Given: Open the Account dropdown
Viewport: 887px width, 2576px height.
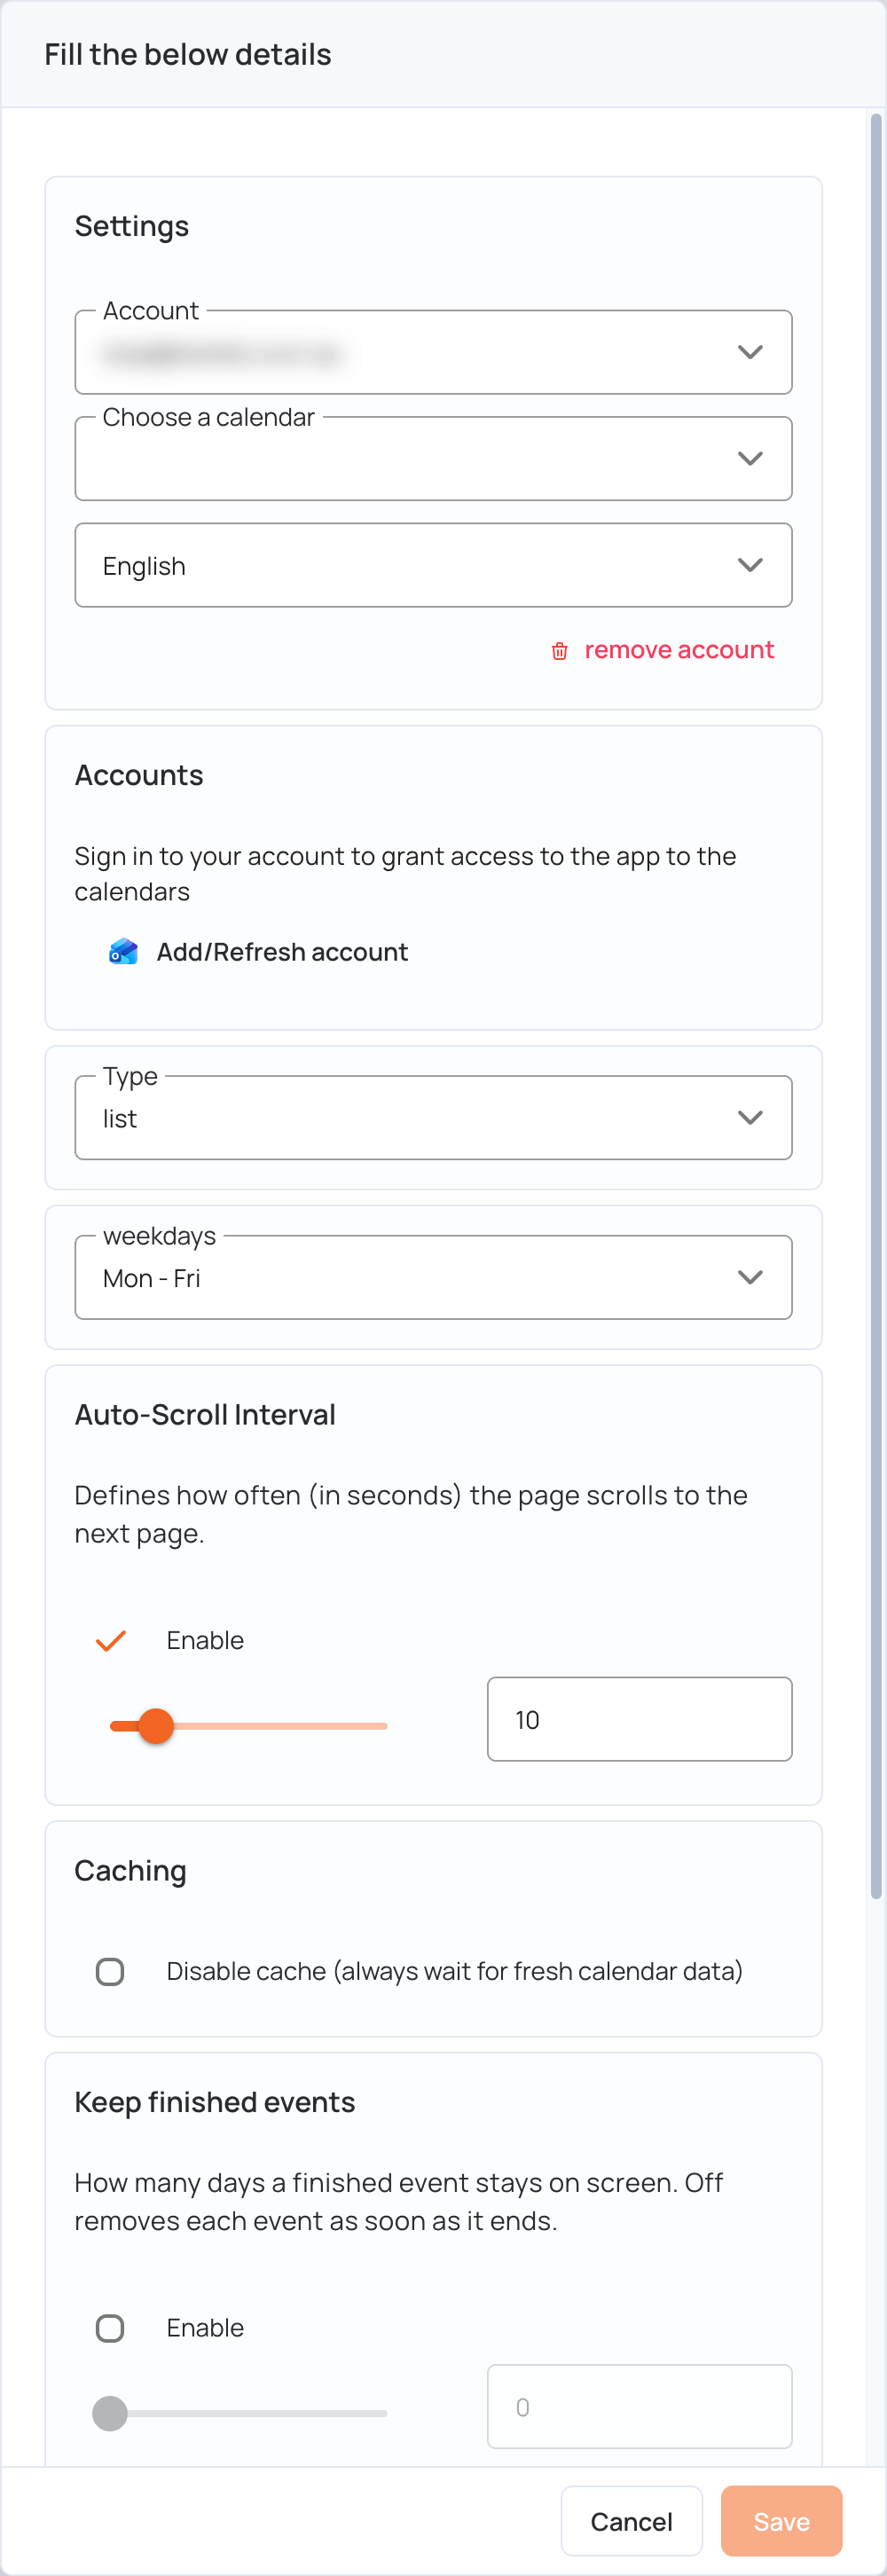Looking at the screenshot, I should click(433, 352).
